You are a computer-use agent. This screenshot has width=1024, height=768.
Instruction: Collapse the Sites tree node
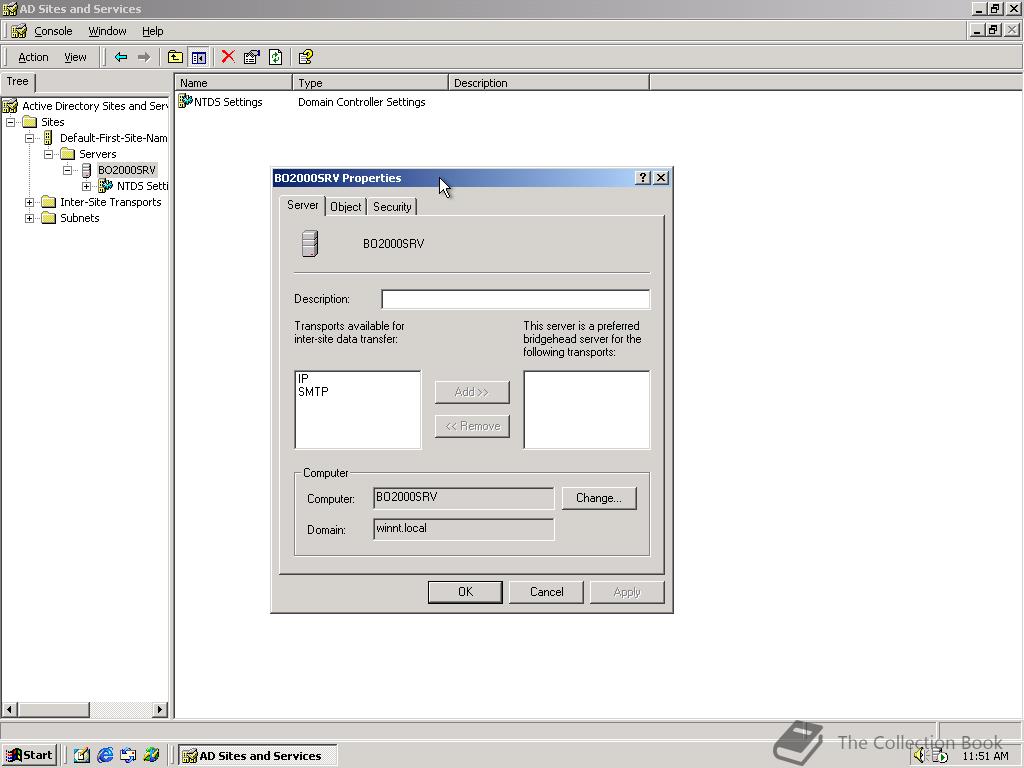pyautogui.click(x=10, y=122)
